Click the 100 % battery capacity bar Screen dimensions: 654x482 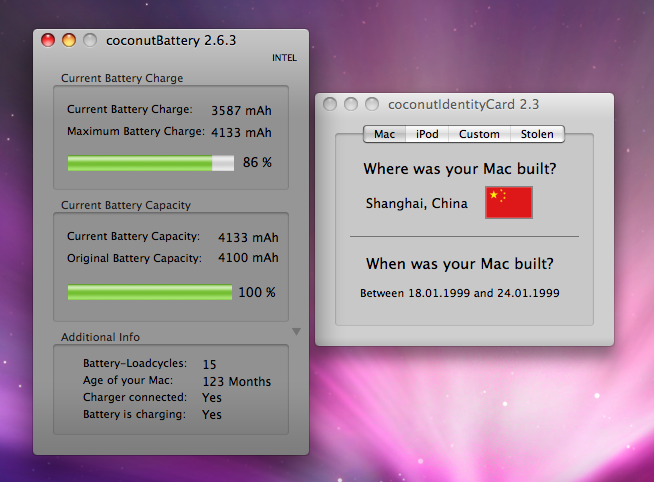point(150,292)
